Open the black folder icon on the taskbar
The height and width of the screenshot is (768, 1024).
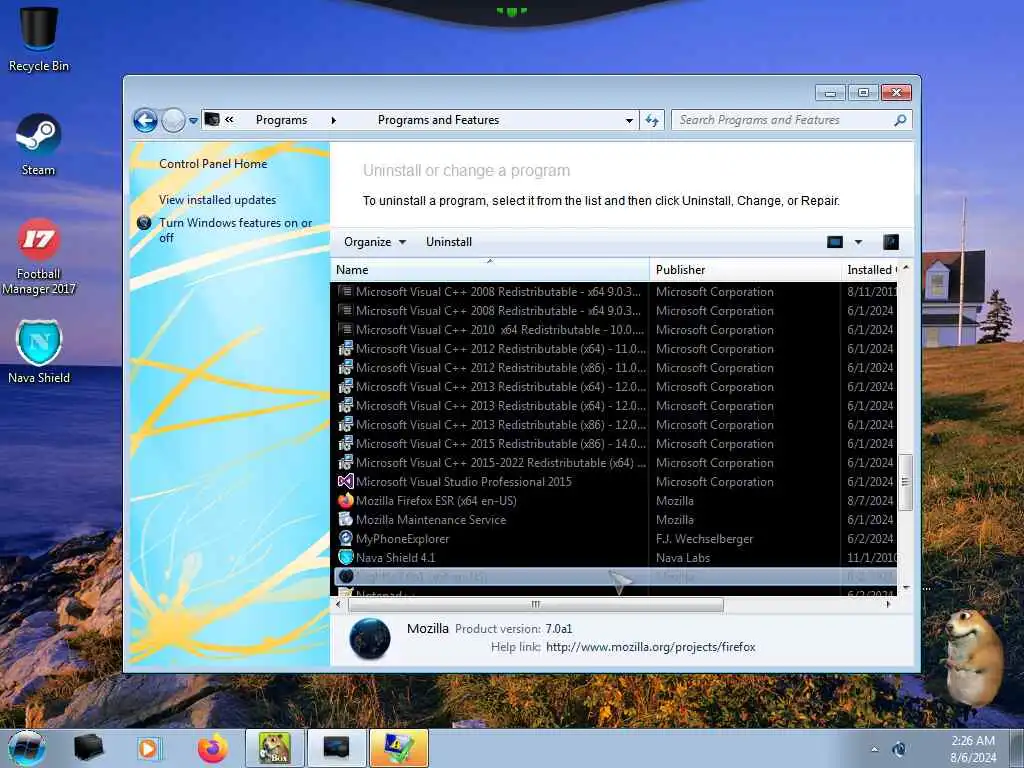tap(88, 748)
